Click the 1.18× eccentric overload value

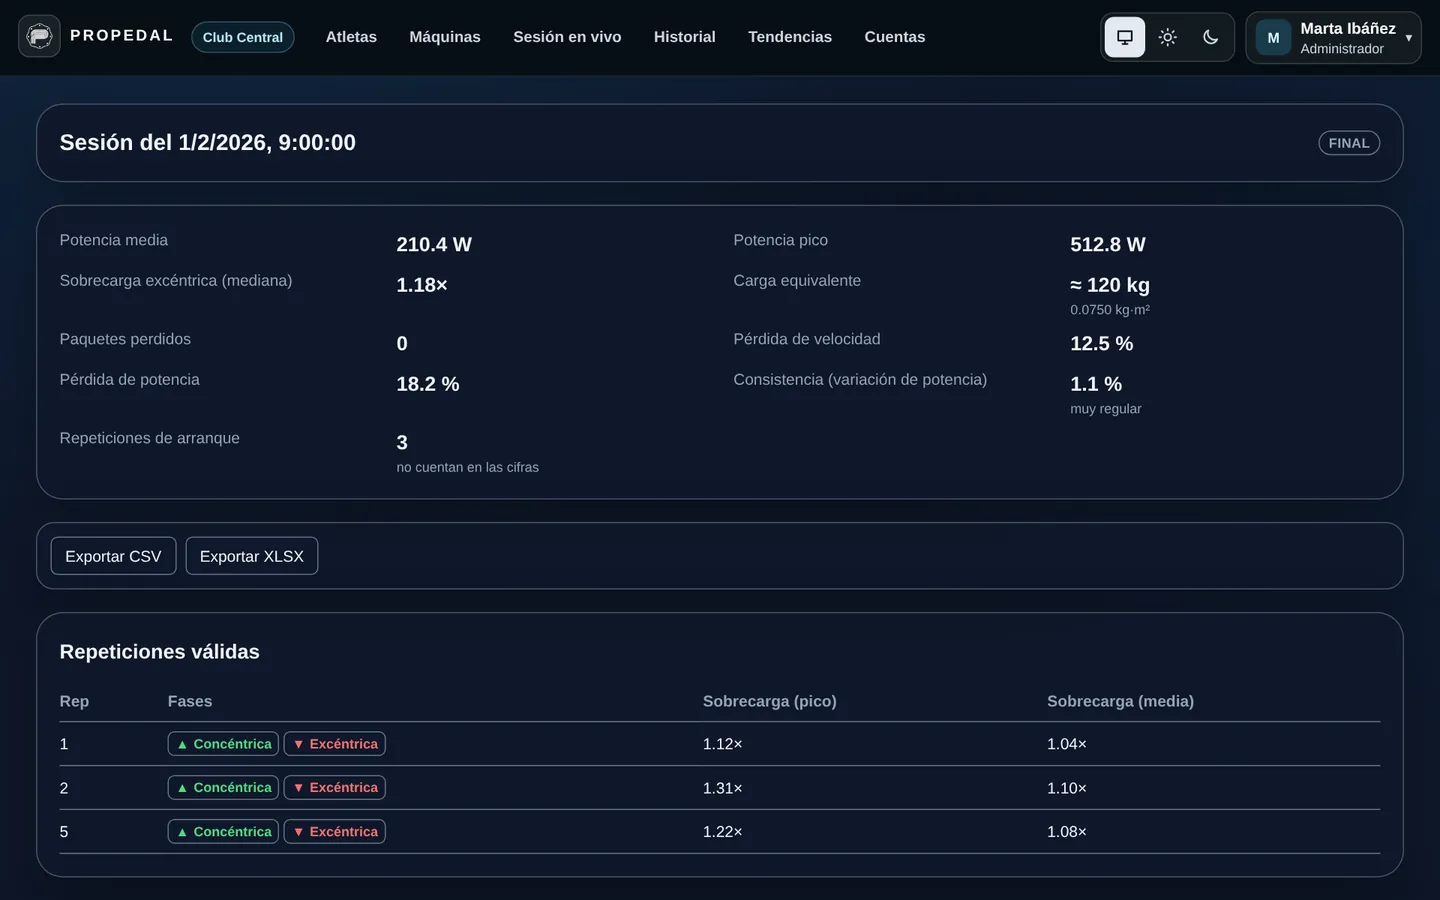pos(422,285)
